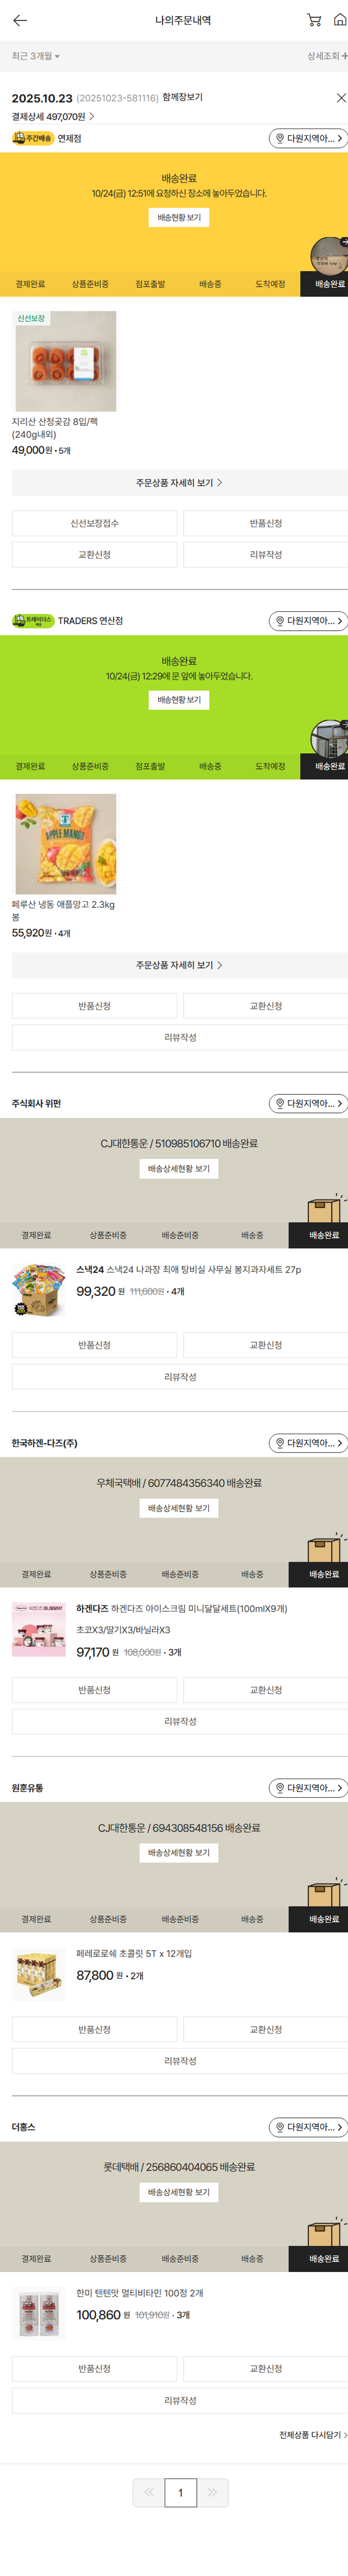The height and width of the screenshot is (2576, 348).
Task: Click location pin button for 더홈스 seller
Action: coord(308,2127)
